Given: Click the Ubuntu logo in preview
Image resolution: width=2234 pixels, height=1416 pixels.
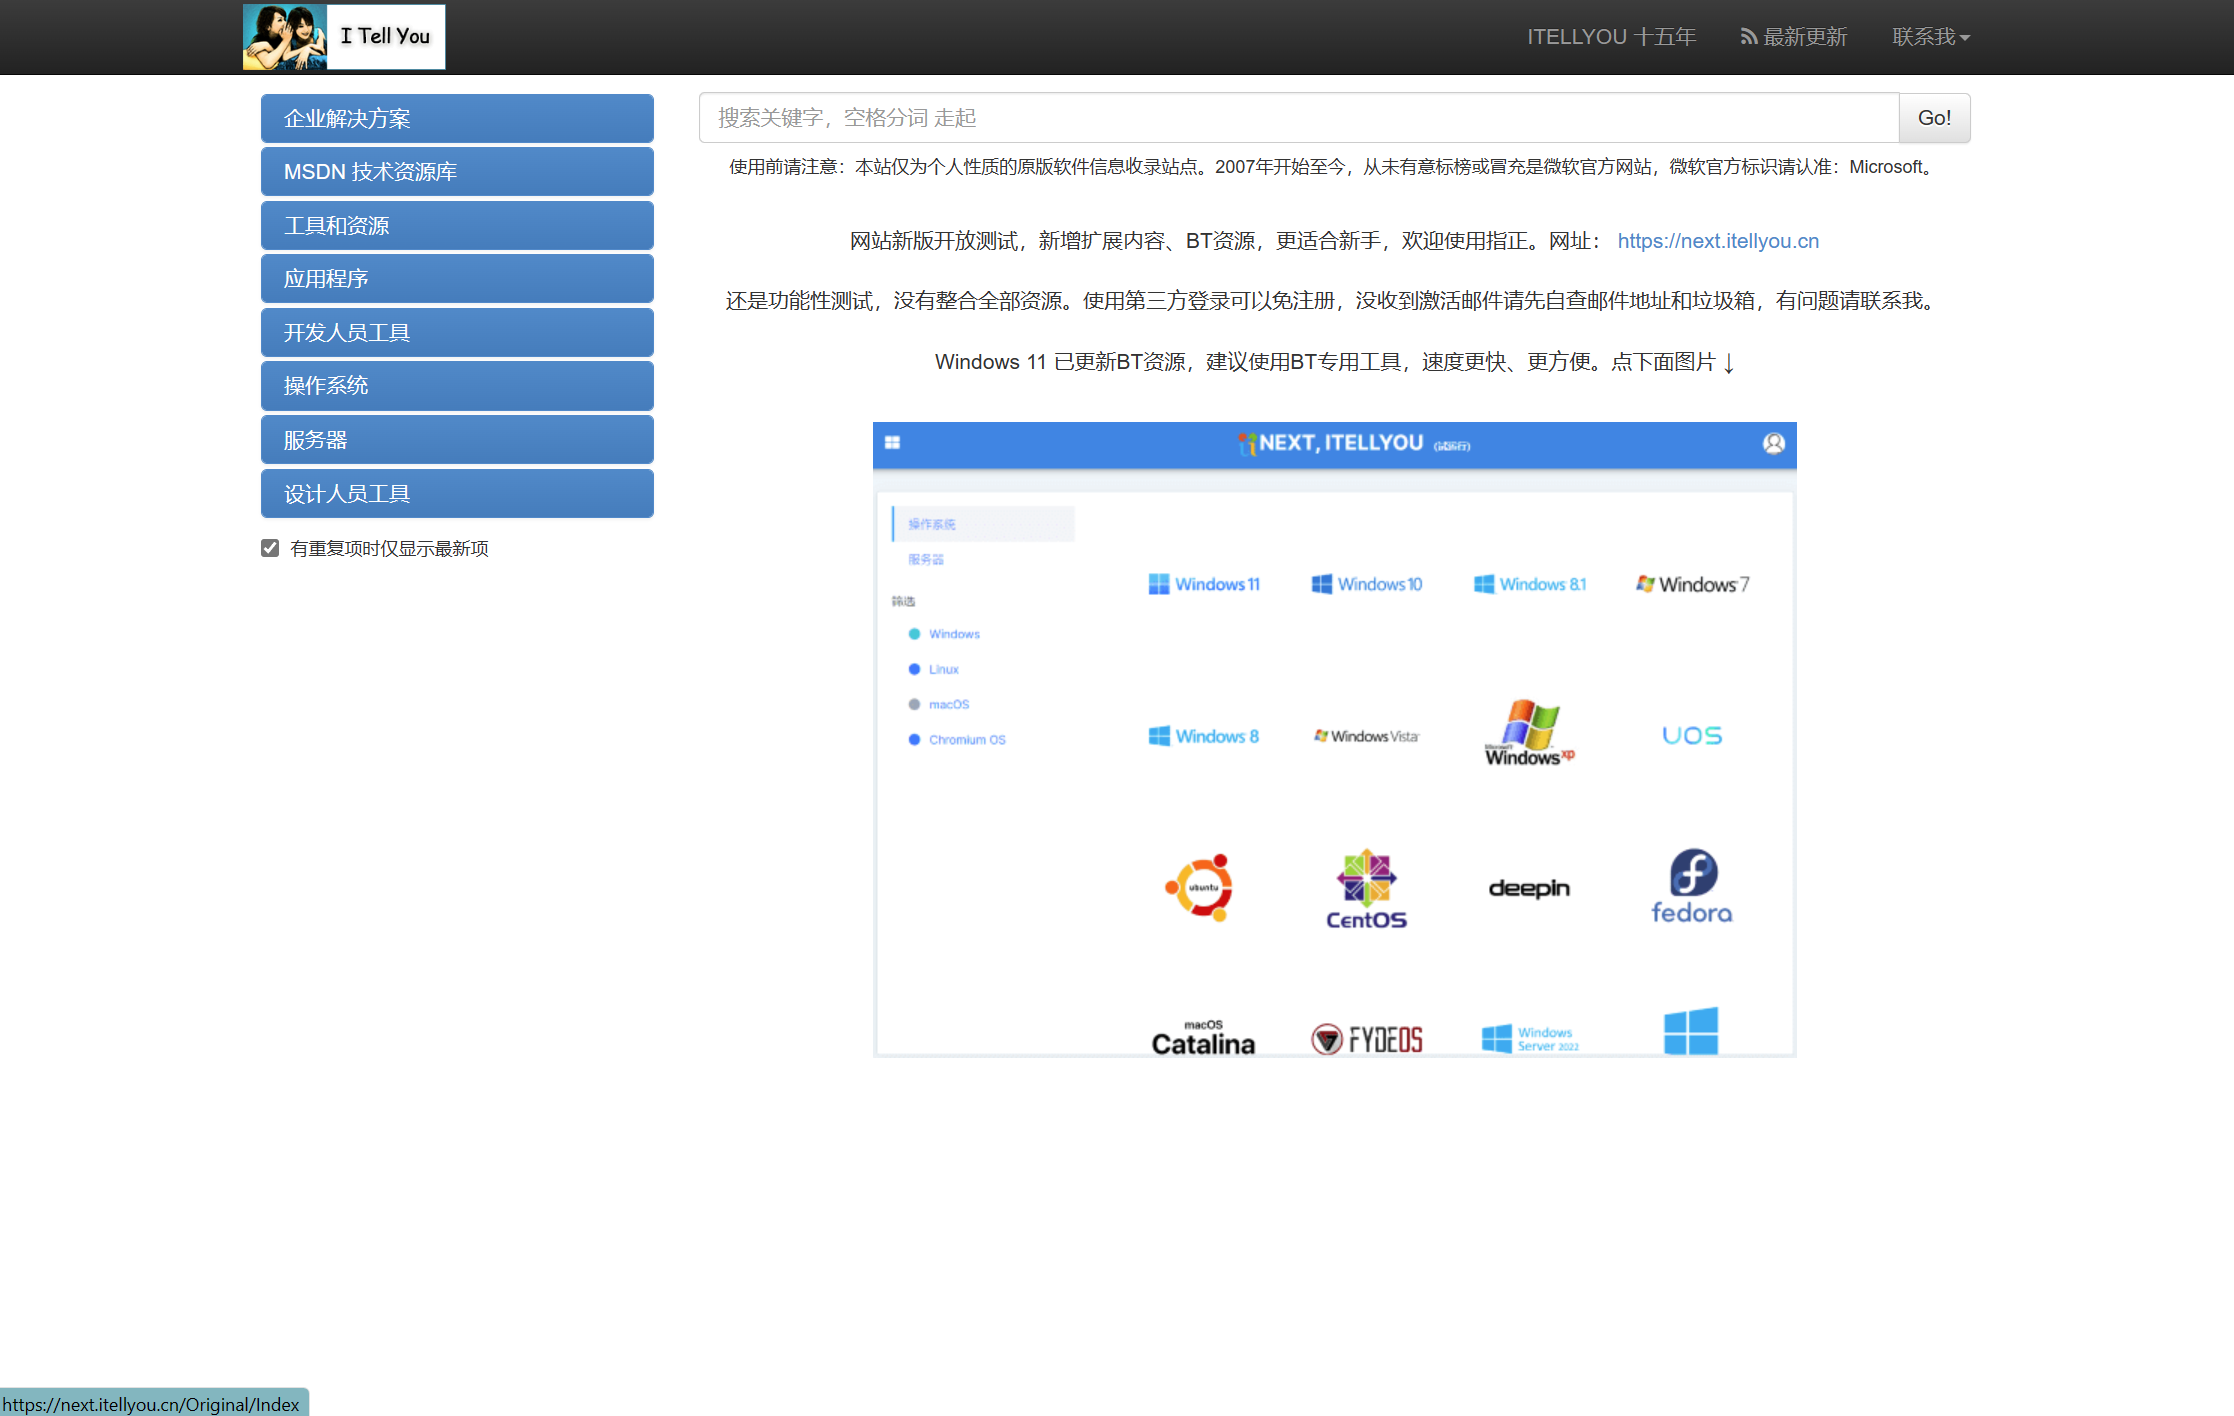Looking at the screenshot, I should pos(1201,887).
